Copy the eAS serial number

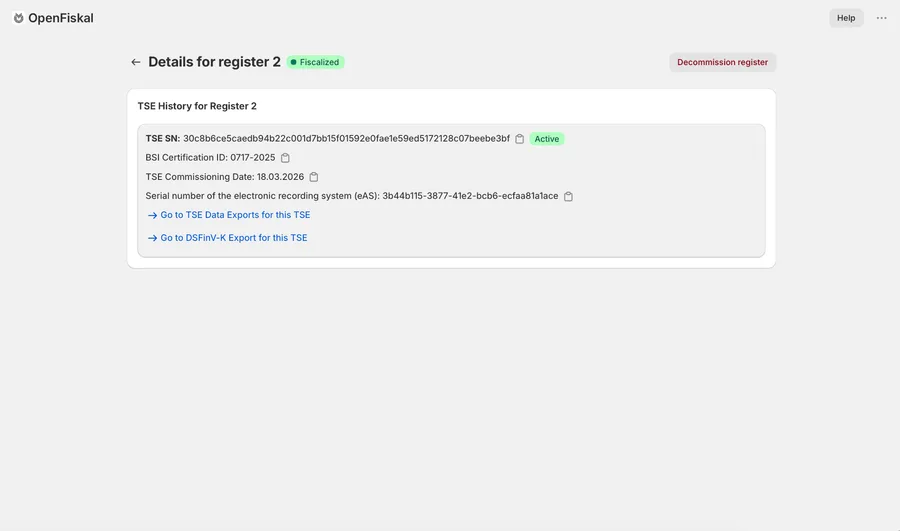pyautogui.click(x=568, y=196)
